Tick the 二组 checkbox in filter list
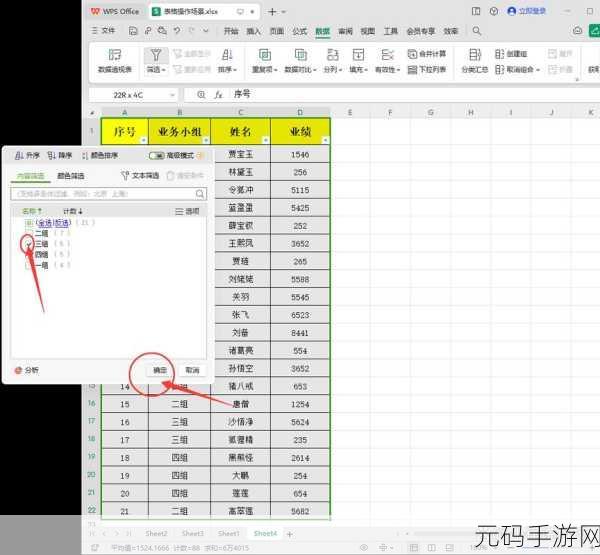The height and width of the screenshot is (555, 600). (29, 233)
